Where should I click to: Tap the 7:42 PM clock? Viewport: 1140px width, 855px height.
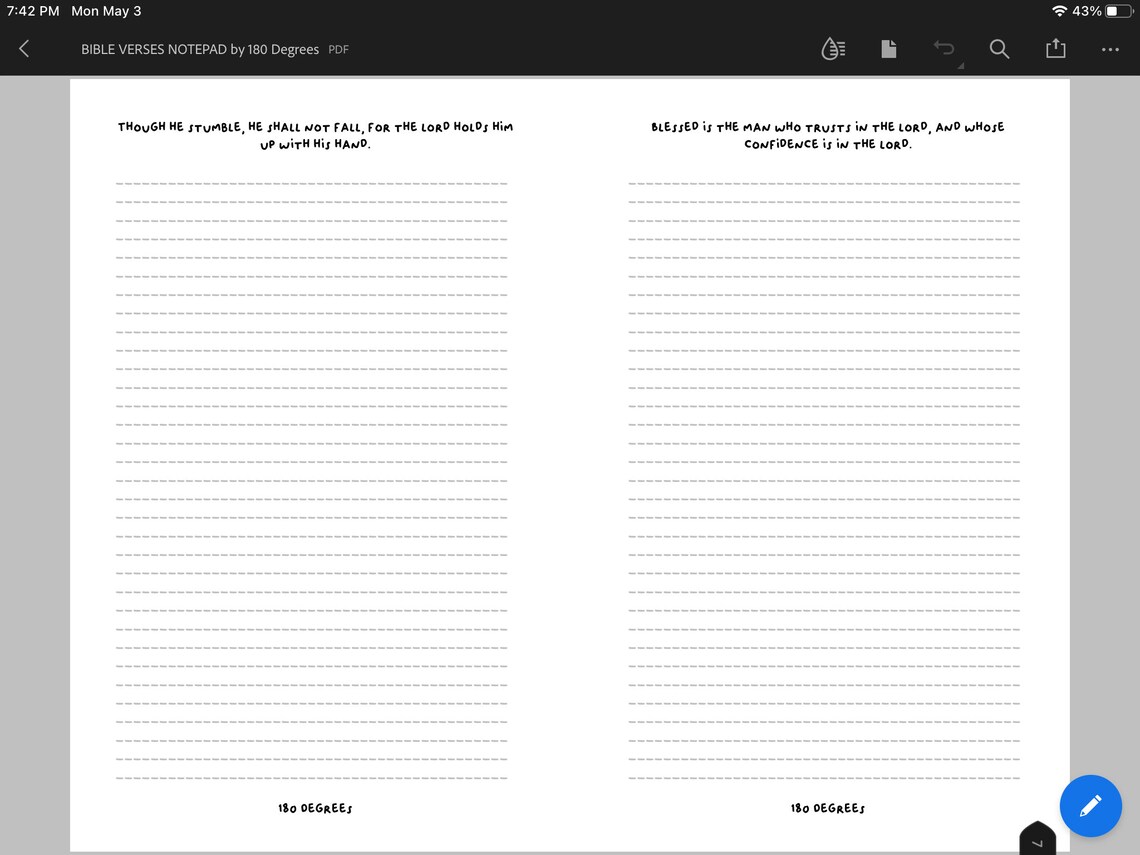tap(33, 11)
